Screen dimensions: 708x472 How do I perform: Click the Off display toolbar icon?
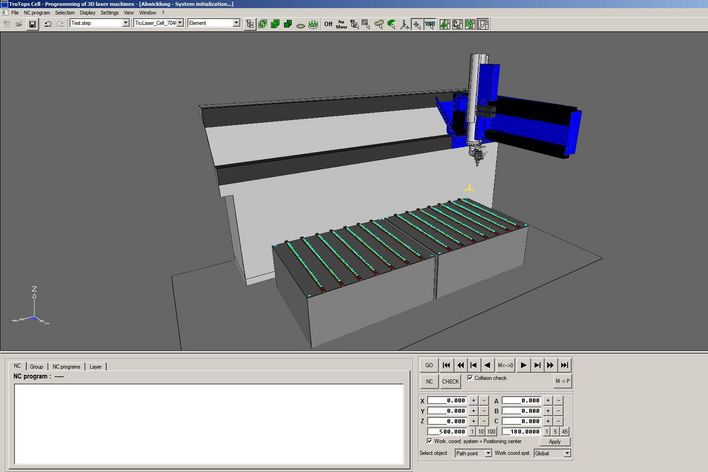click(x=328, y=23)
